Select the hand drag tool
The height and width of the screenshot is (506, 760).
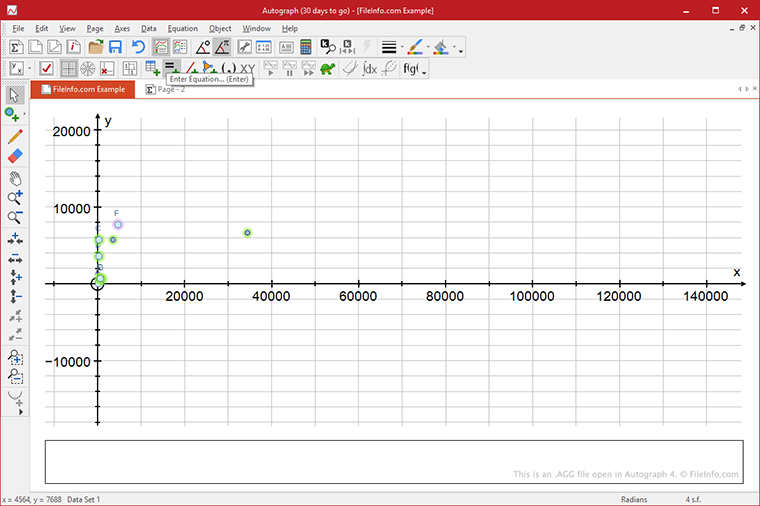(15, 178)
